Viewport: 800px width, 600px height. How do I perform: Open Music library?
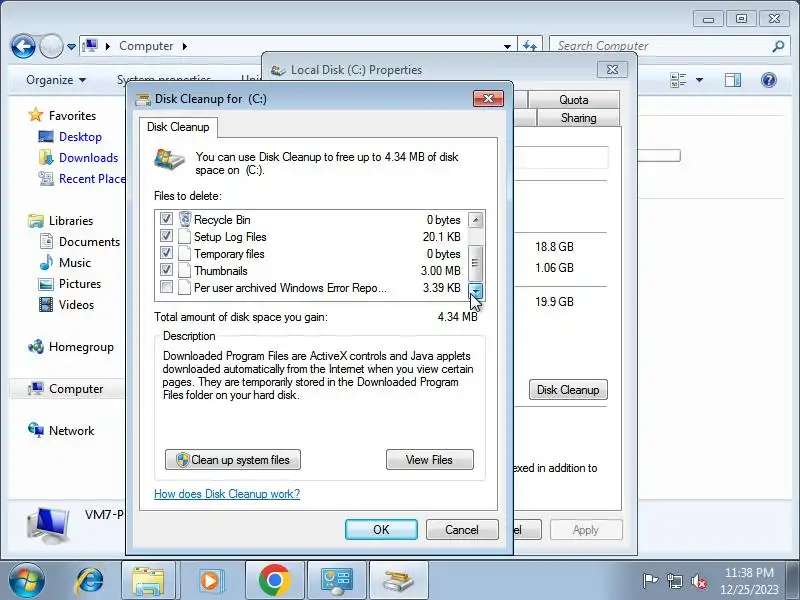point(74,262)
